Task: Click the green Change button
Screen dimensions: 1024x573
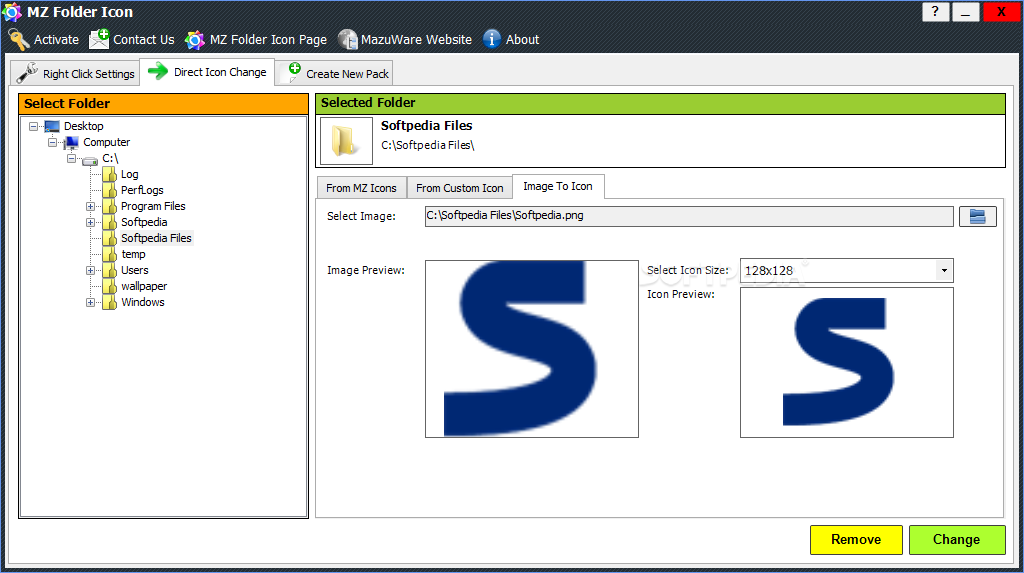Action: click(957, 540)
